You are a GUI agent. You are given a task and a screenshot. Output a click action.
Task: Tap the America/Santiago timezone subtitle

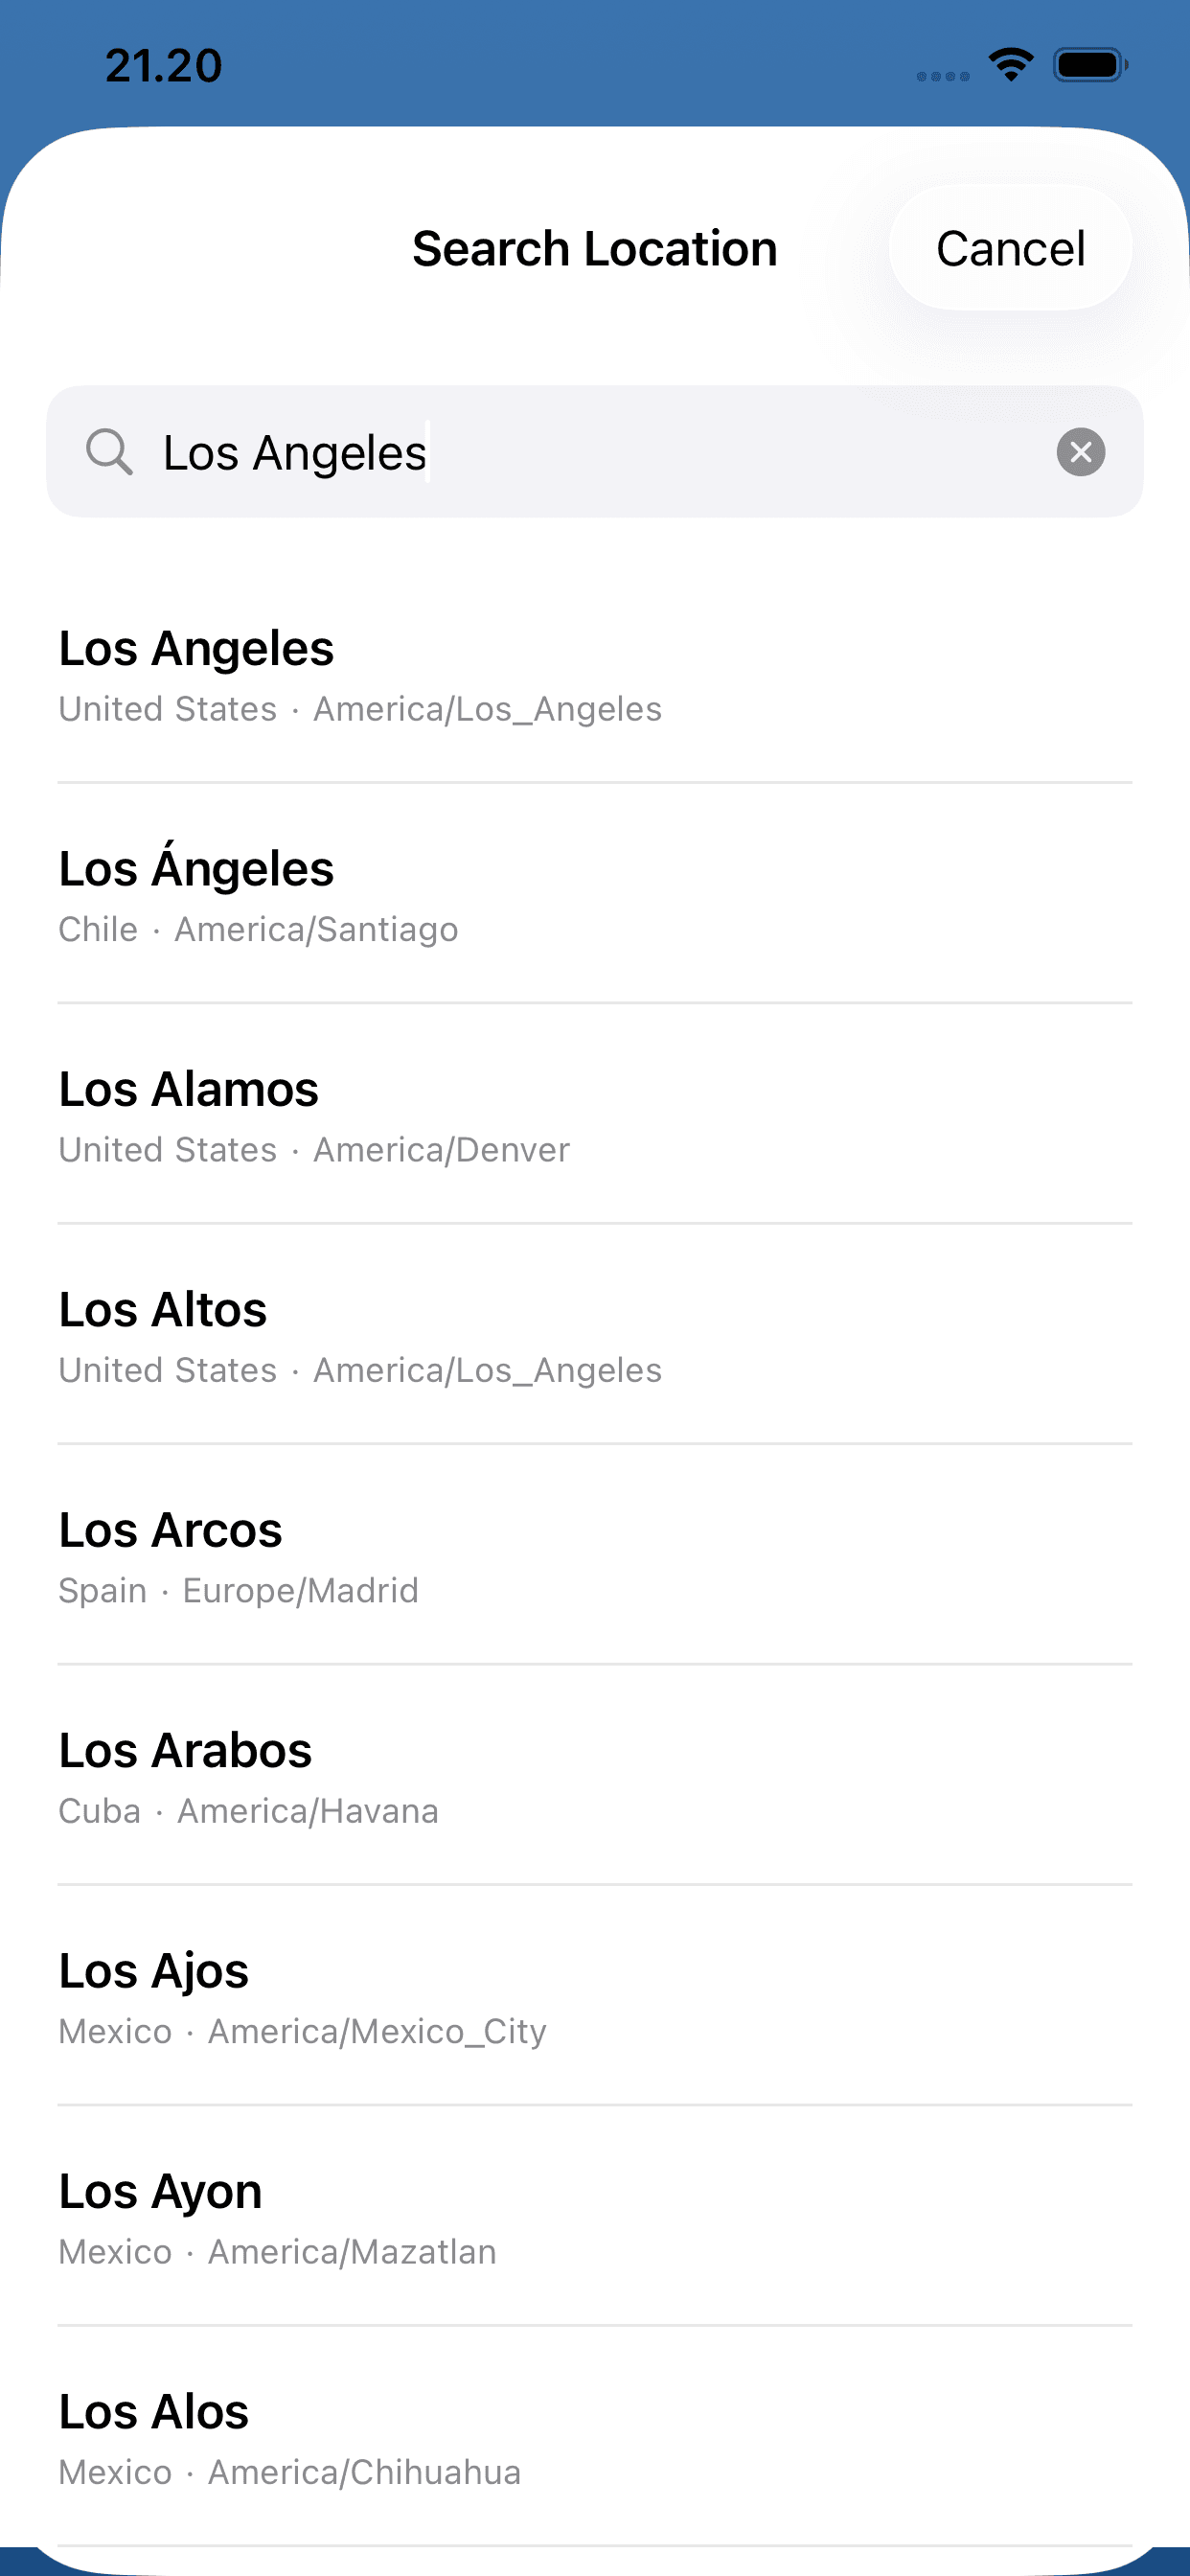[x=316, y=930]
